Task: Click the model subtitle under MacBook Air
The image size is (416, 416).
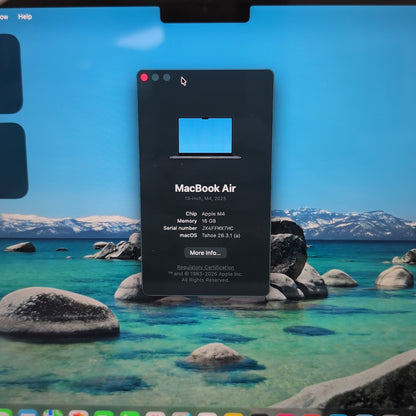Action: coord(205,198)
